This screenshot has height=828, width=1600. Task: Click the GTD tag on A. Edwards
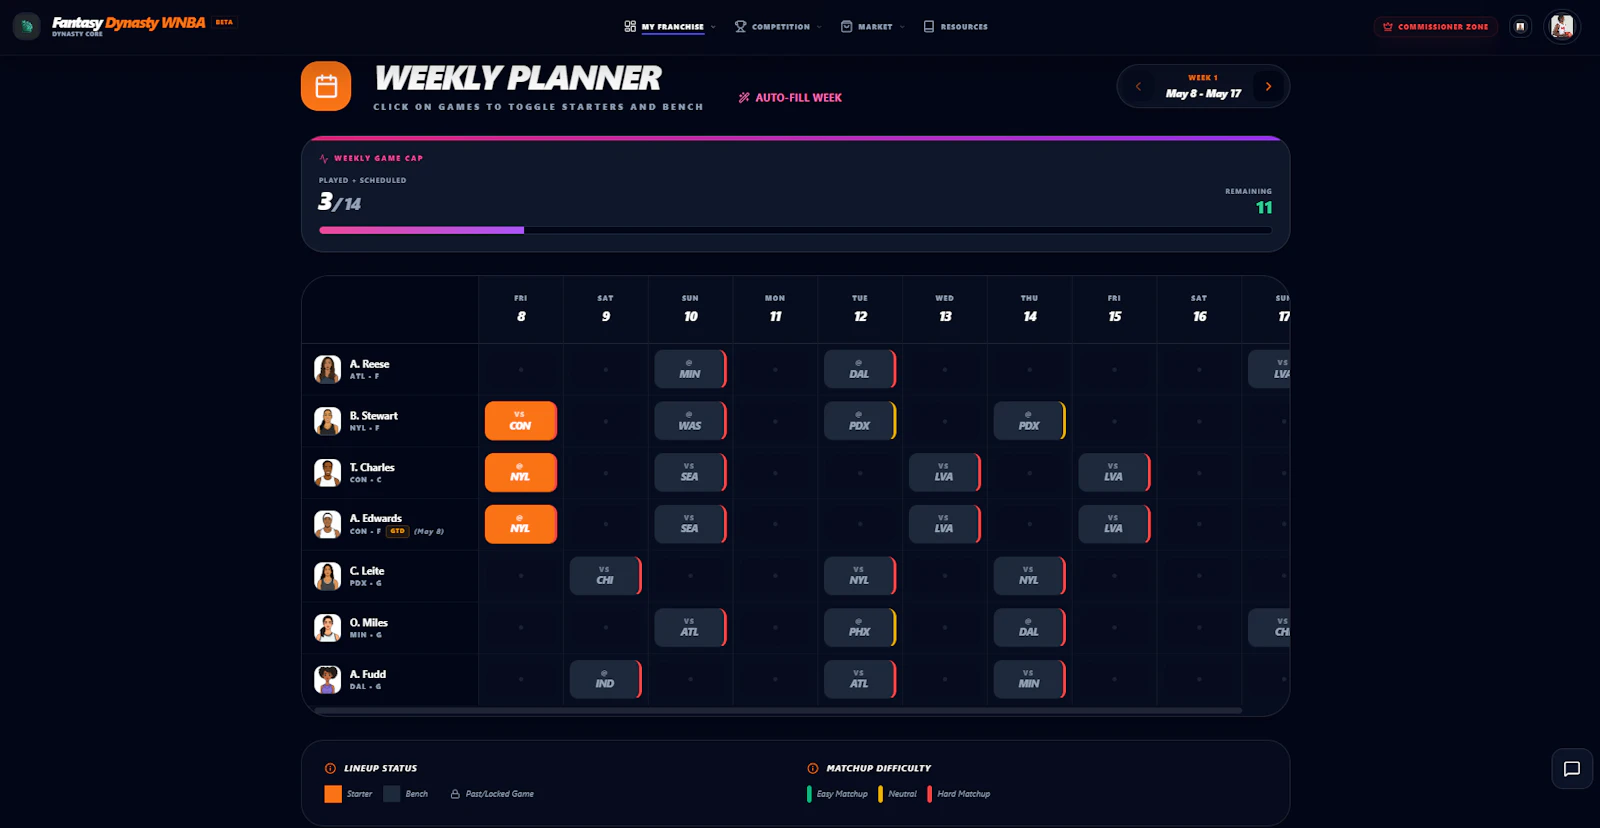point(397,531)
